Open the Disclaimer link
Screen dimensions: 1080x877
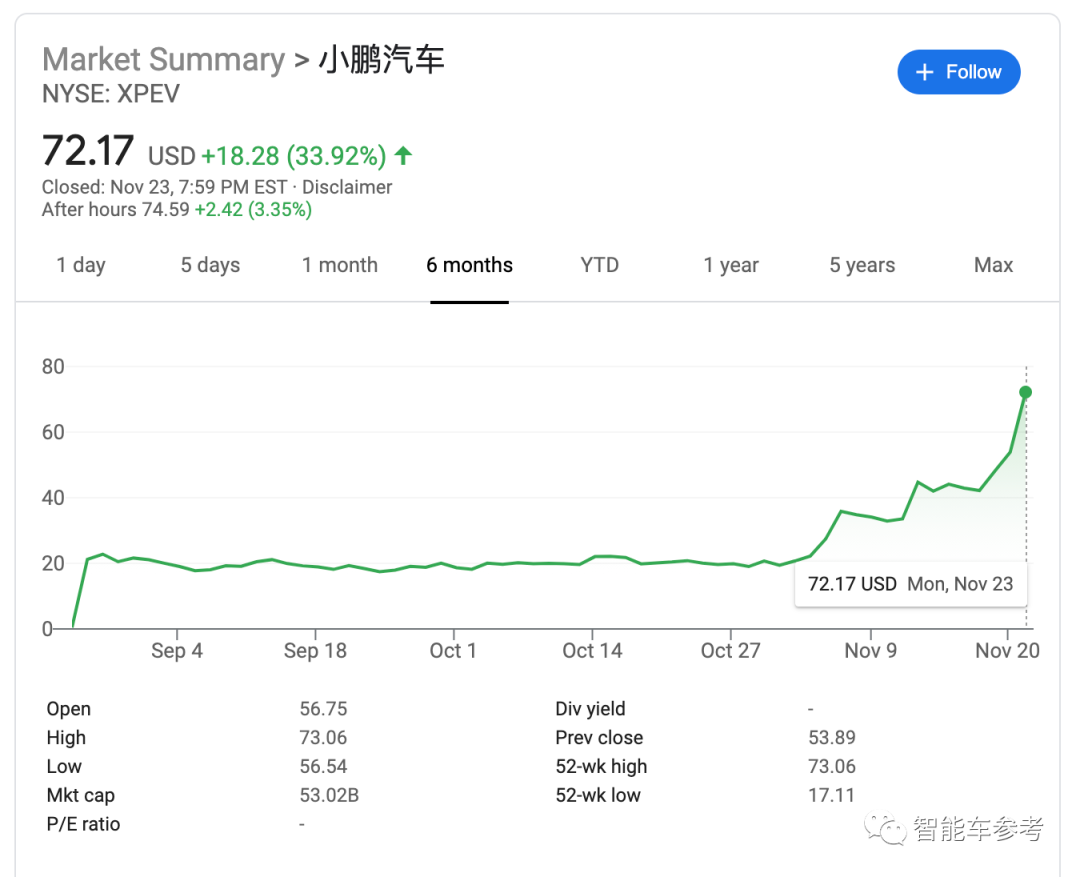347,187
